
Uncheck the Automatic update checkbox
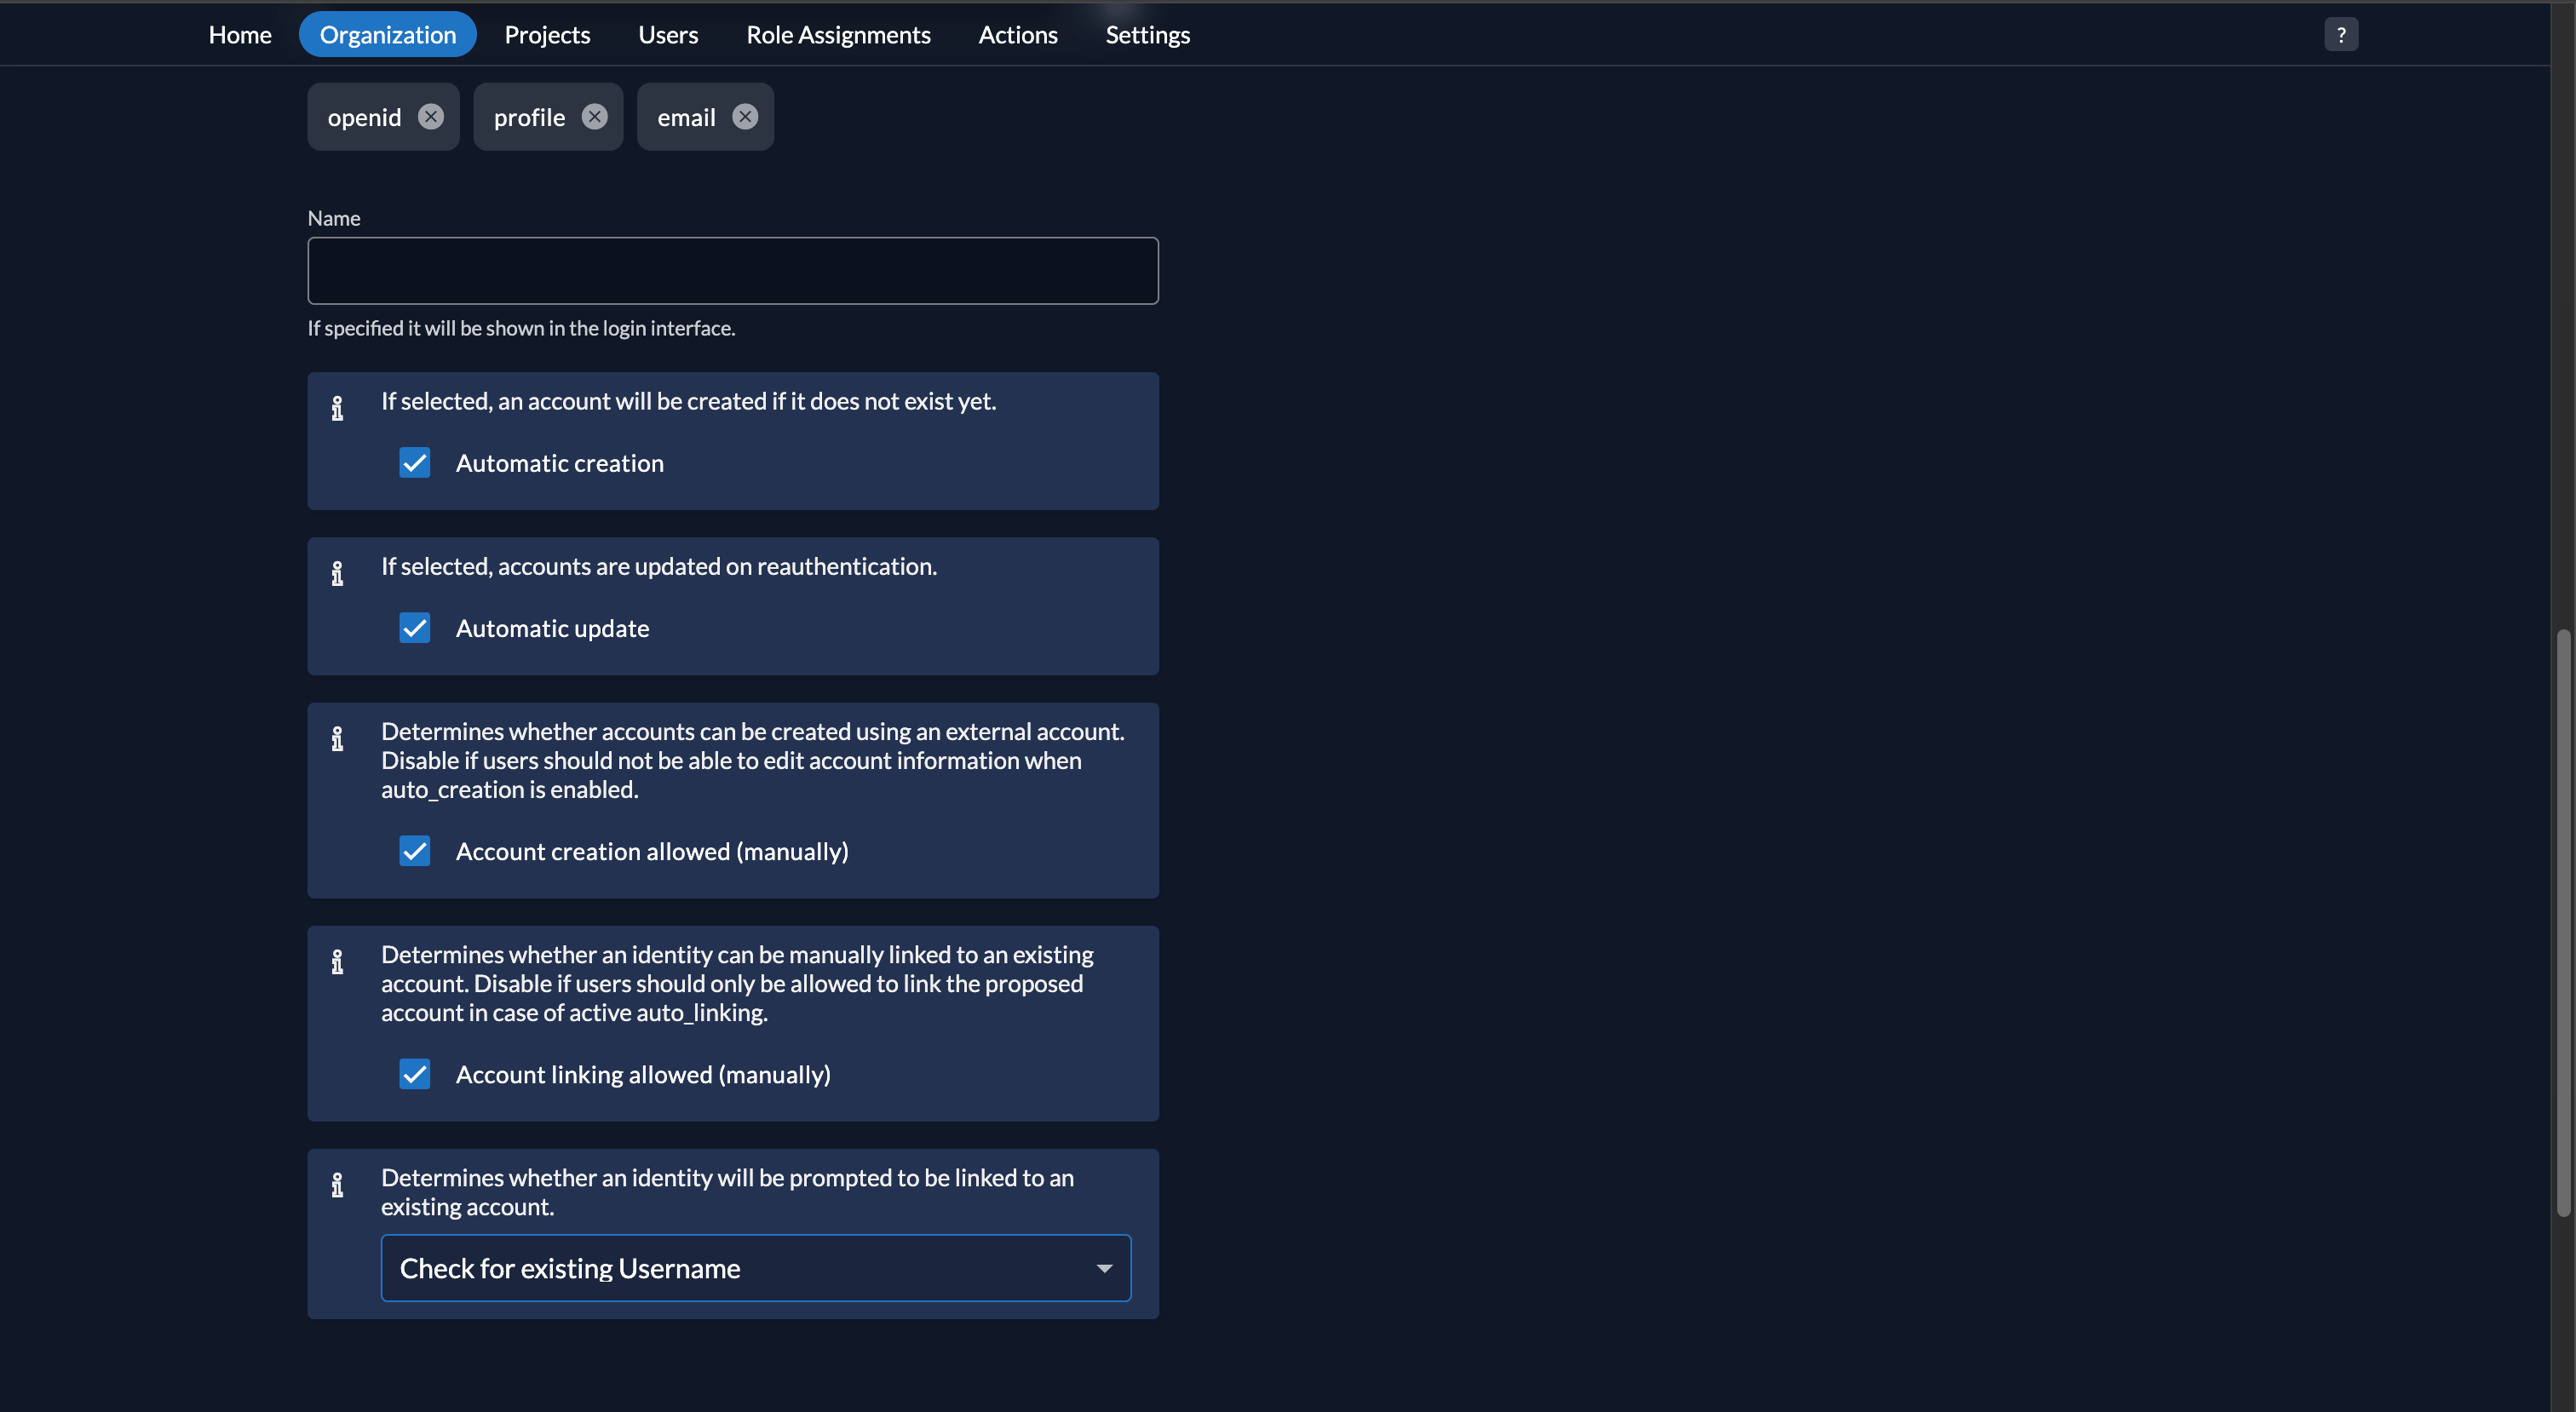point(415,628)
